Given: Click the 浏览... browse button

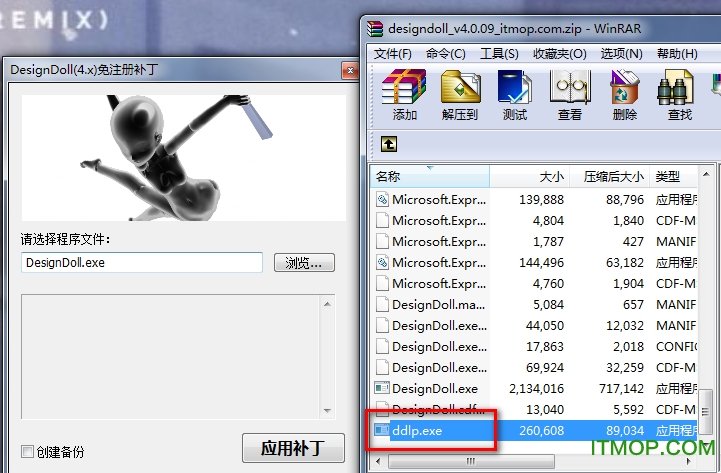Looking at the screenshot, I should pyautogui.click(x=304, y=262).
